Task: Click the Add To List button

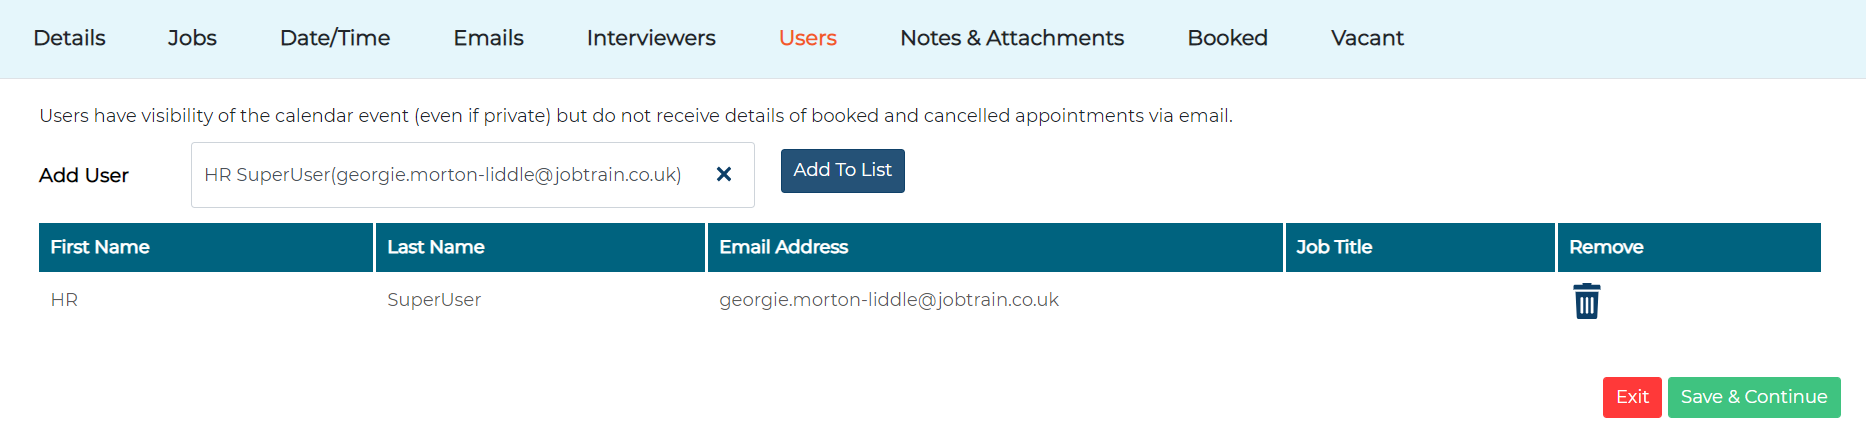Action: pos(842,170)
